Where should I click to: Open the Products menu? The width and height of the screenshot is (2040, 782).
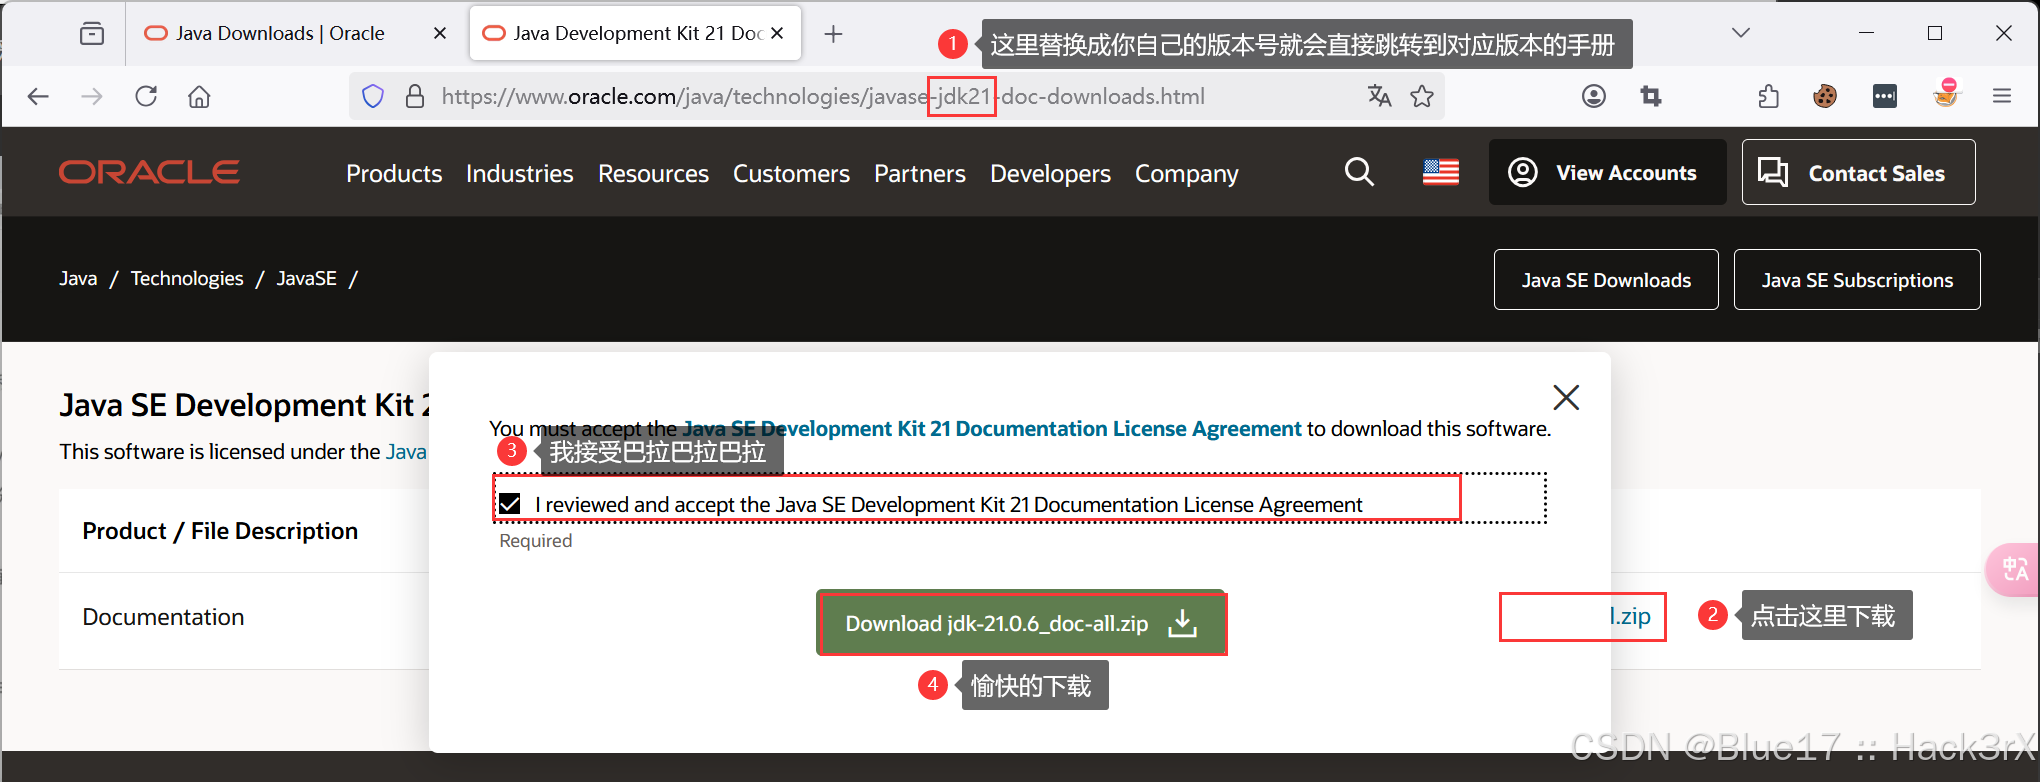[394, 173]
